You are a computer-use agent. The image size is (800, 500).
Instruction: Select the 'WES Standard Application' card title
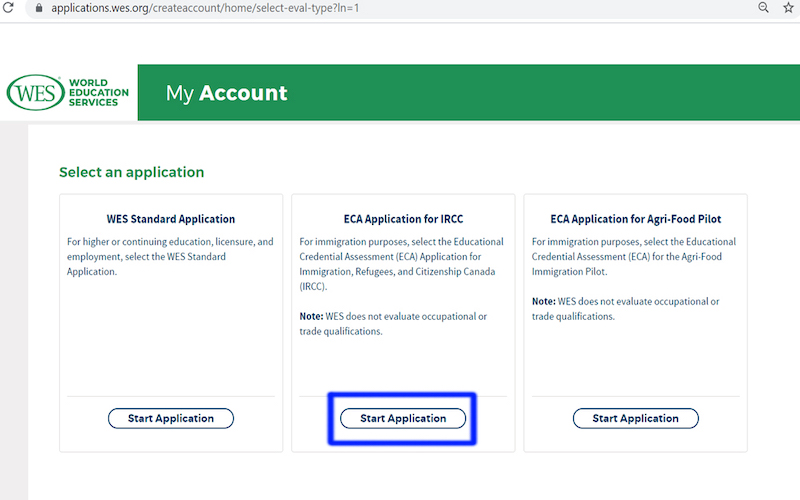[x=171, y=219]
